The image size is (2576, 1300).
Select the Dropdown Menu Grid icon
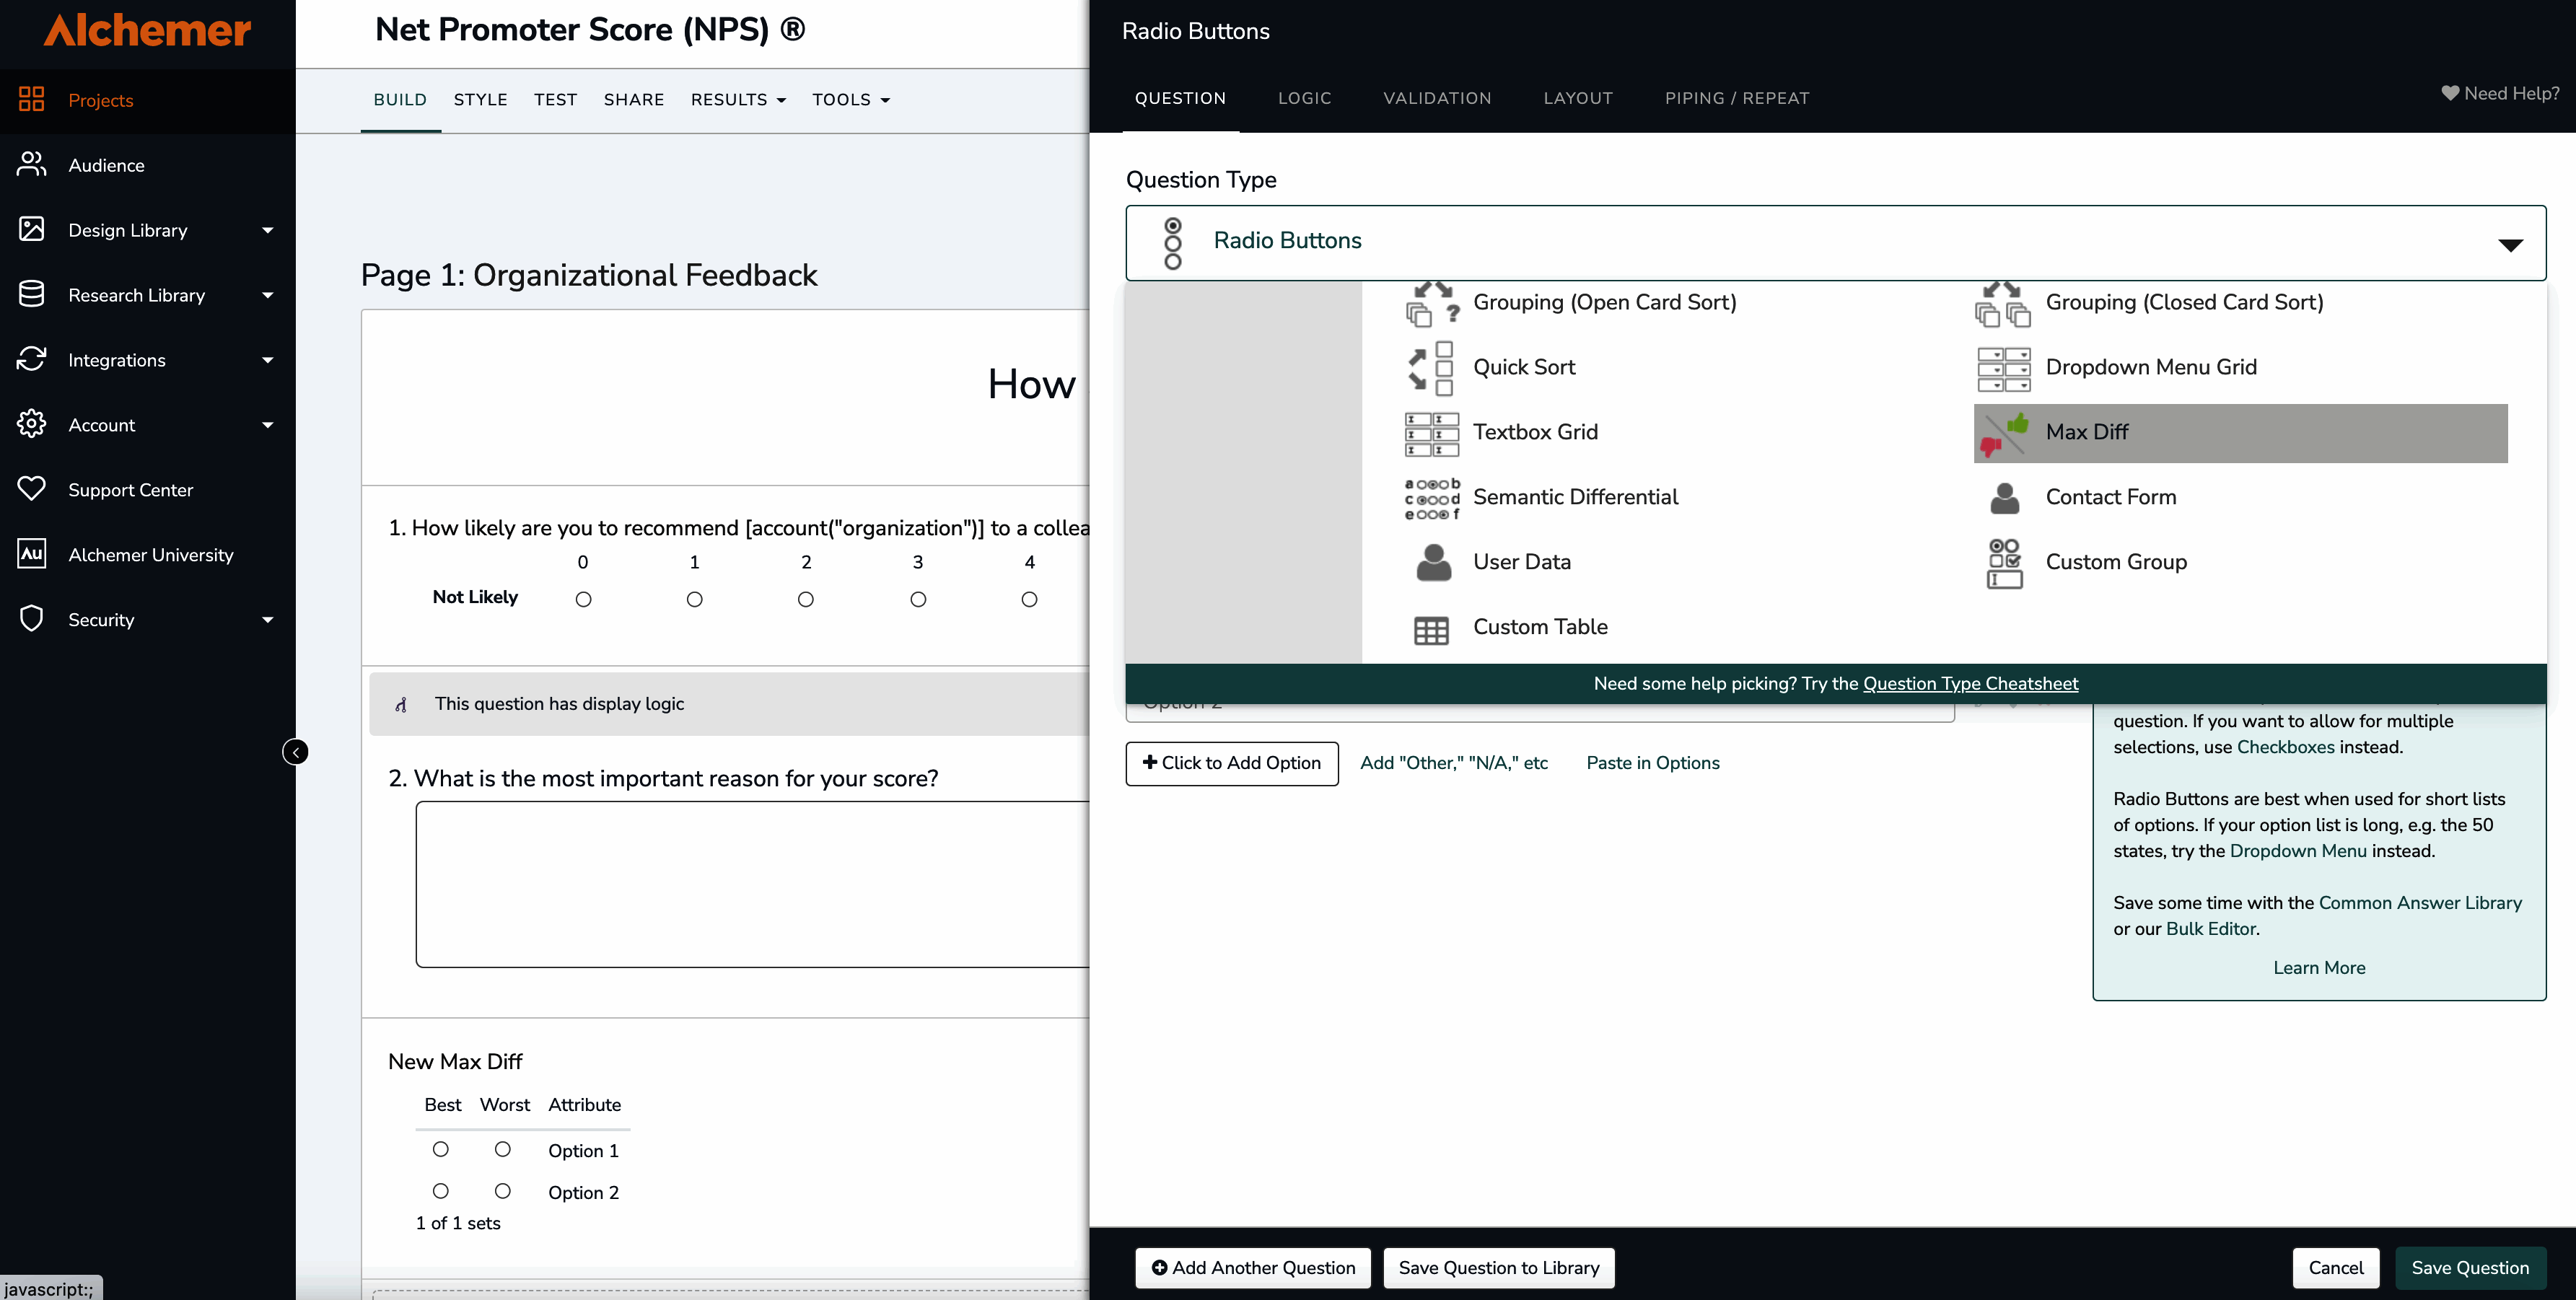[x=2004, y=368]
